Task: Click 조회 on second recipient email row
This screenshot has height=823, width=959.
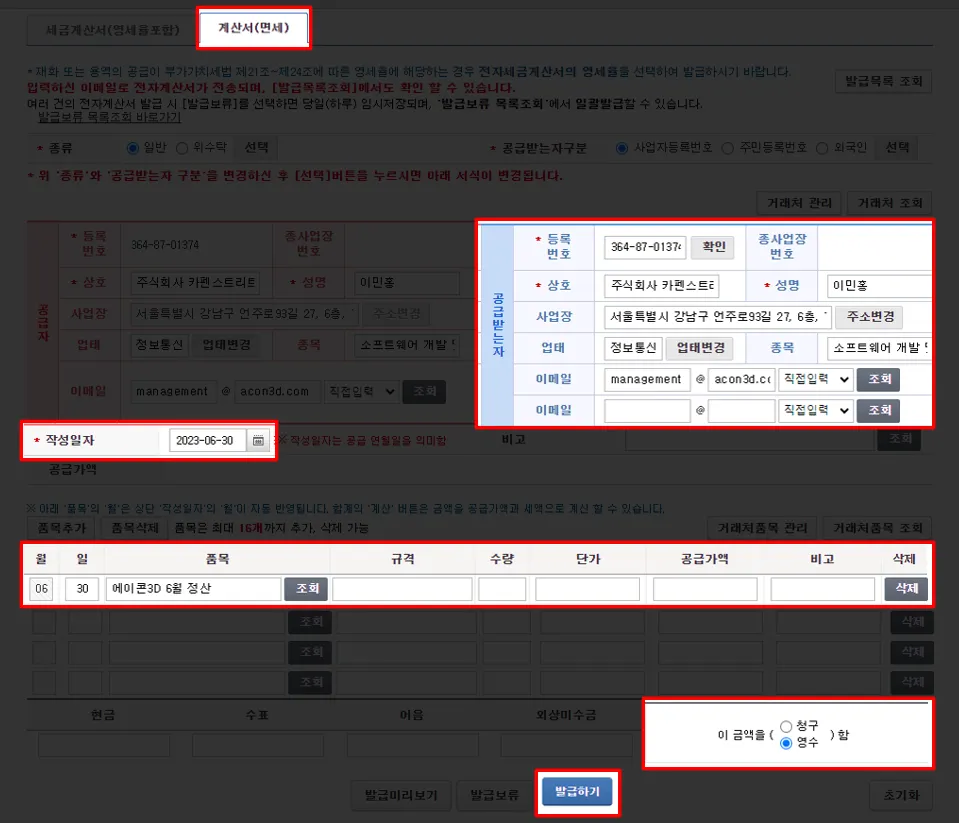Action: [x=878, y=410]
